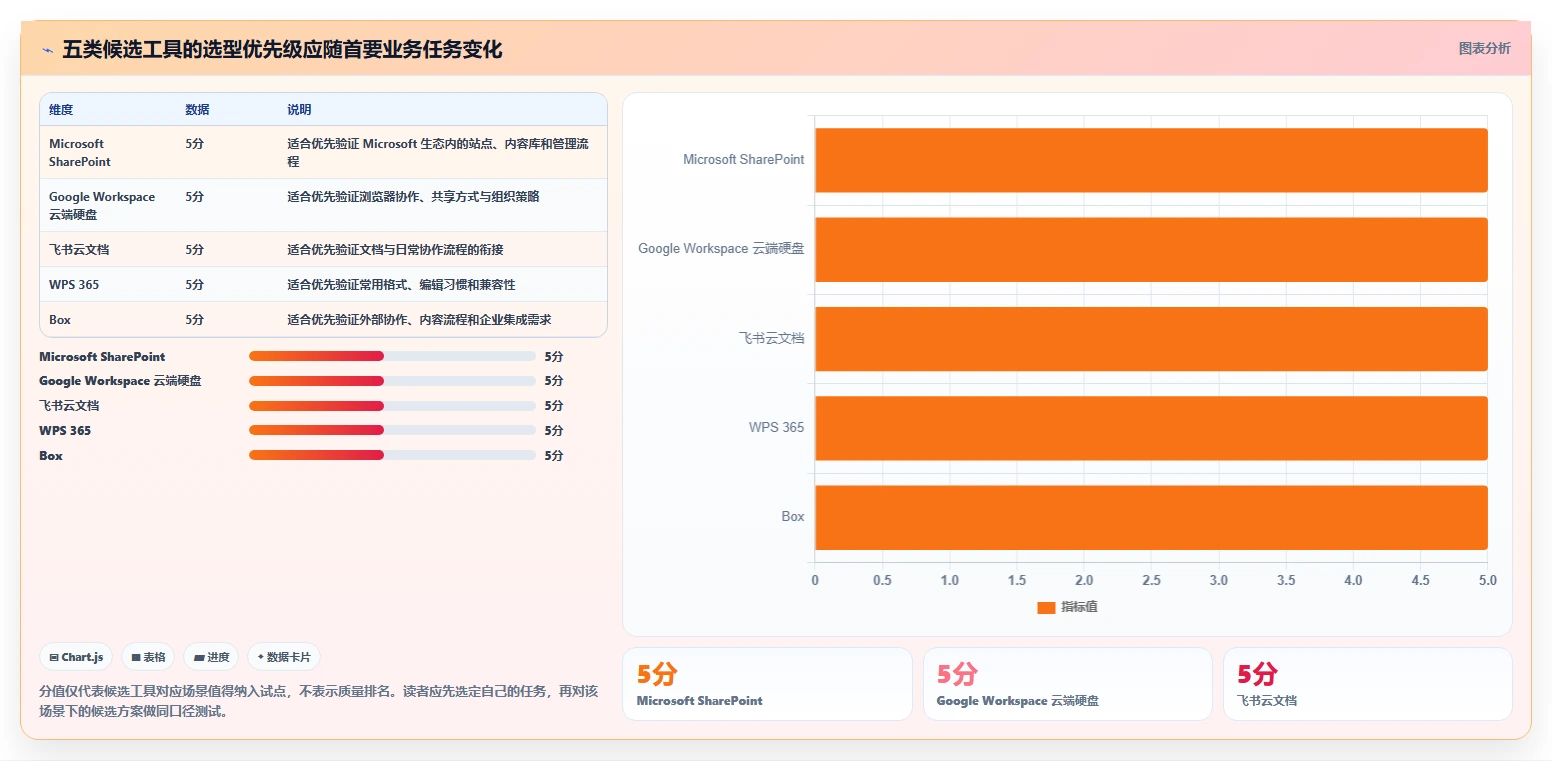The image size is (1552, 761).
Task: Click the Box progress bar
Action: (x=392, y=455)
